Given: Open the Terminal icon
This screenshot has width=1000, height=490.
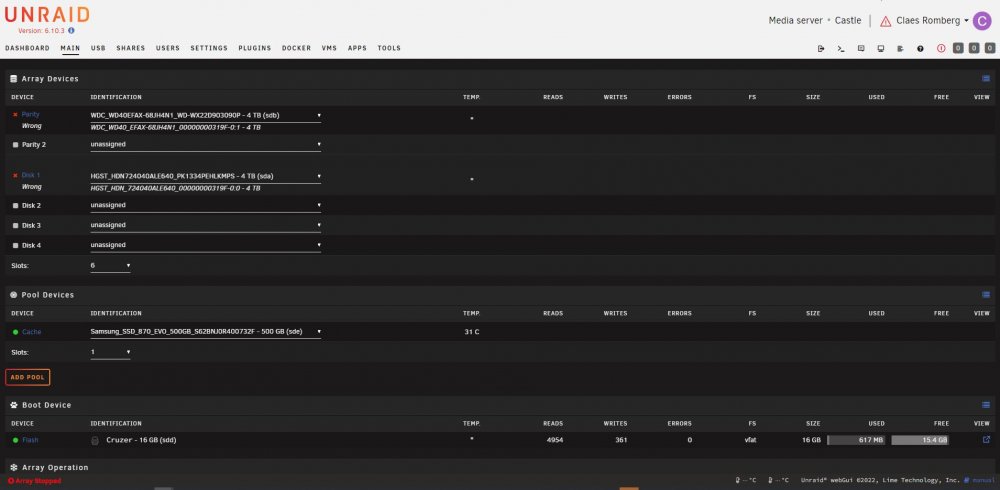Looking at the screenshot, I should (x=841, y=48).
